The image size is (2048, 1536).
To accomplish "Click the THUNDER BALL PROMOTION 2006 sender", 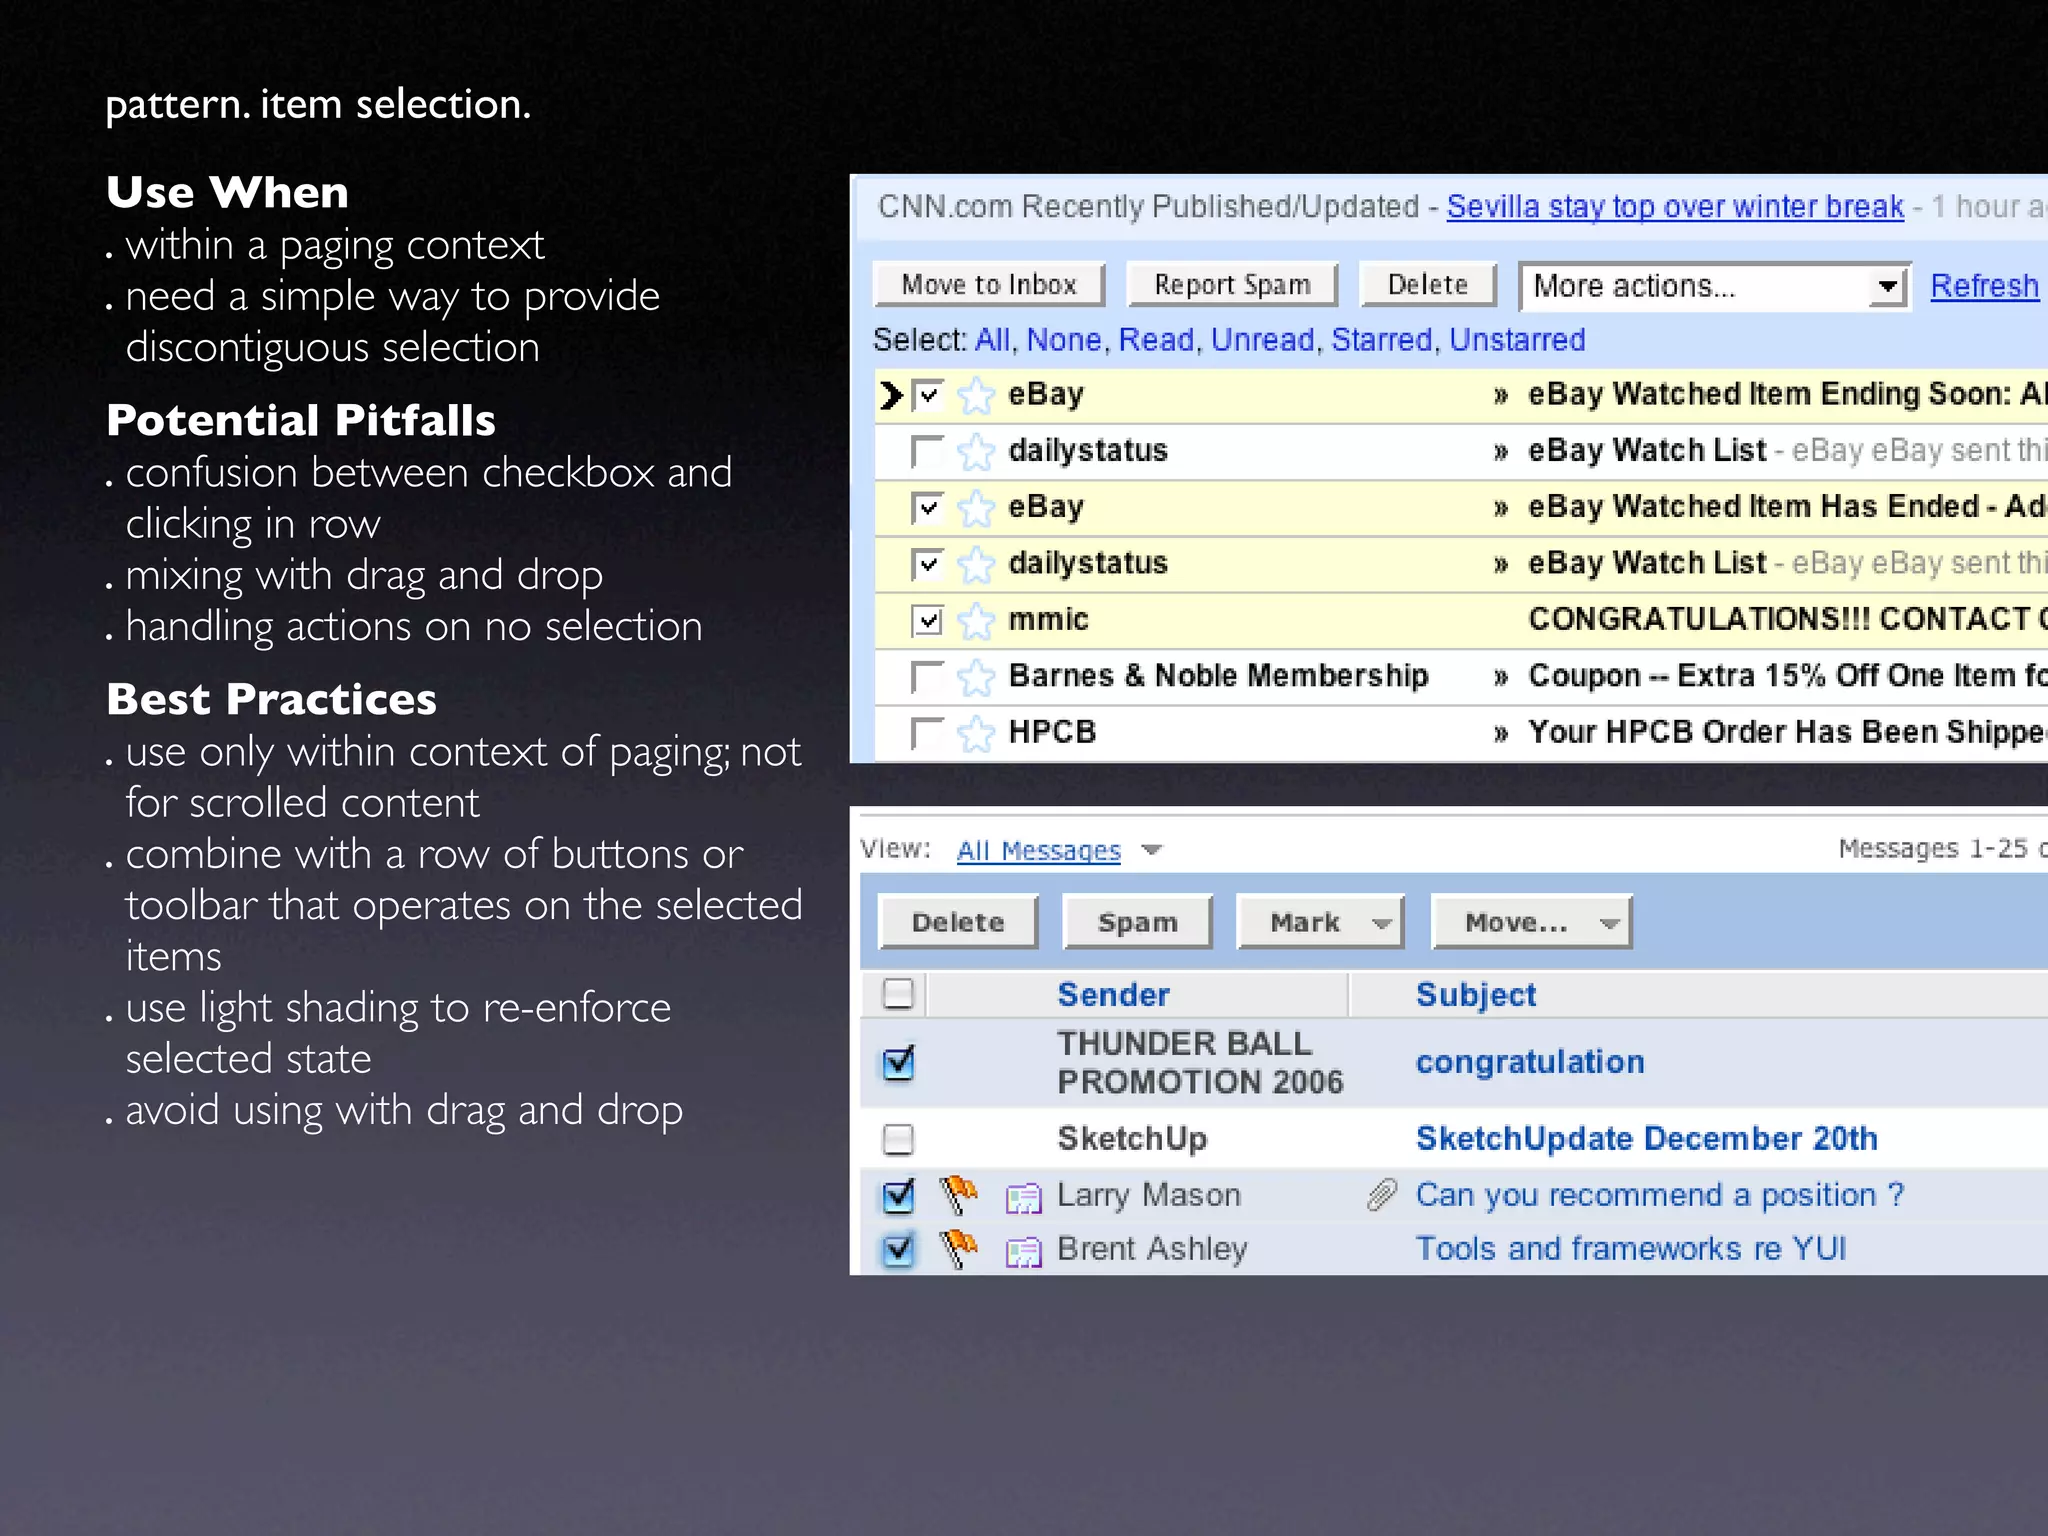I will pyautogui.click(x=1200, y=1062).
